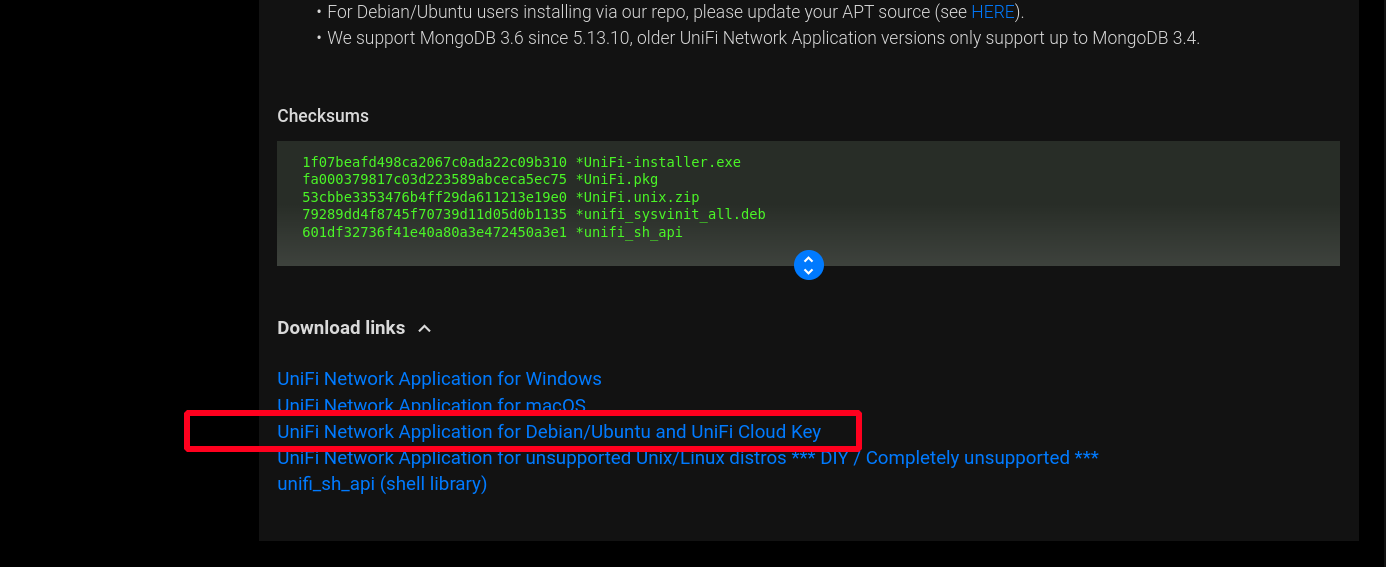Expand the checksums code block with the blue arrow icon
The width and height of the screenshot is (1386, 567).
(808, 265)
